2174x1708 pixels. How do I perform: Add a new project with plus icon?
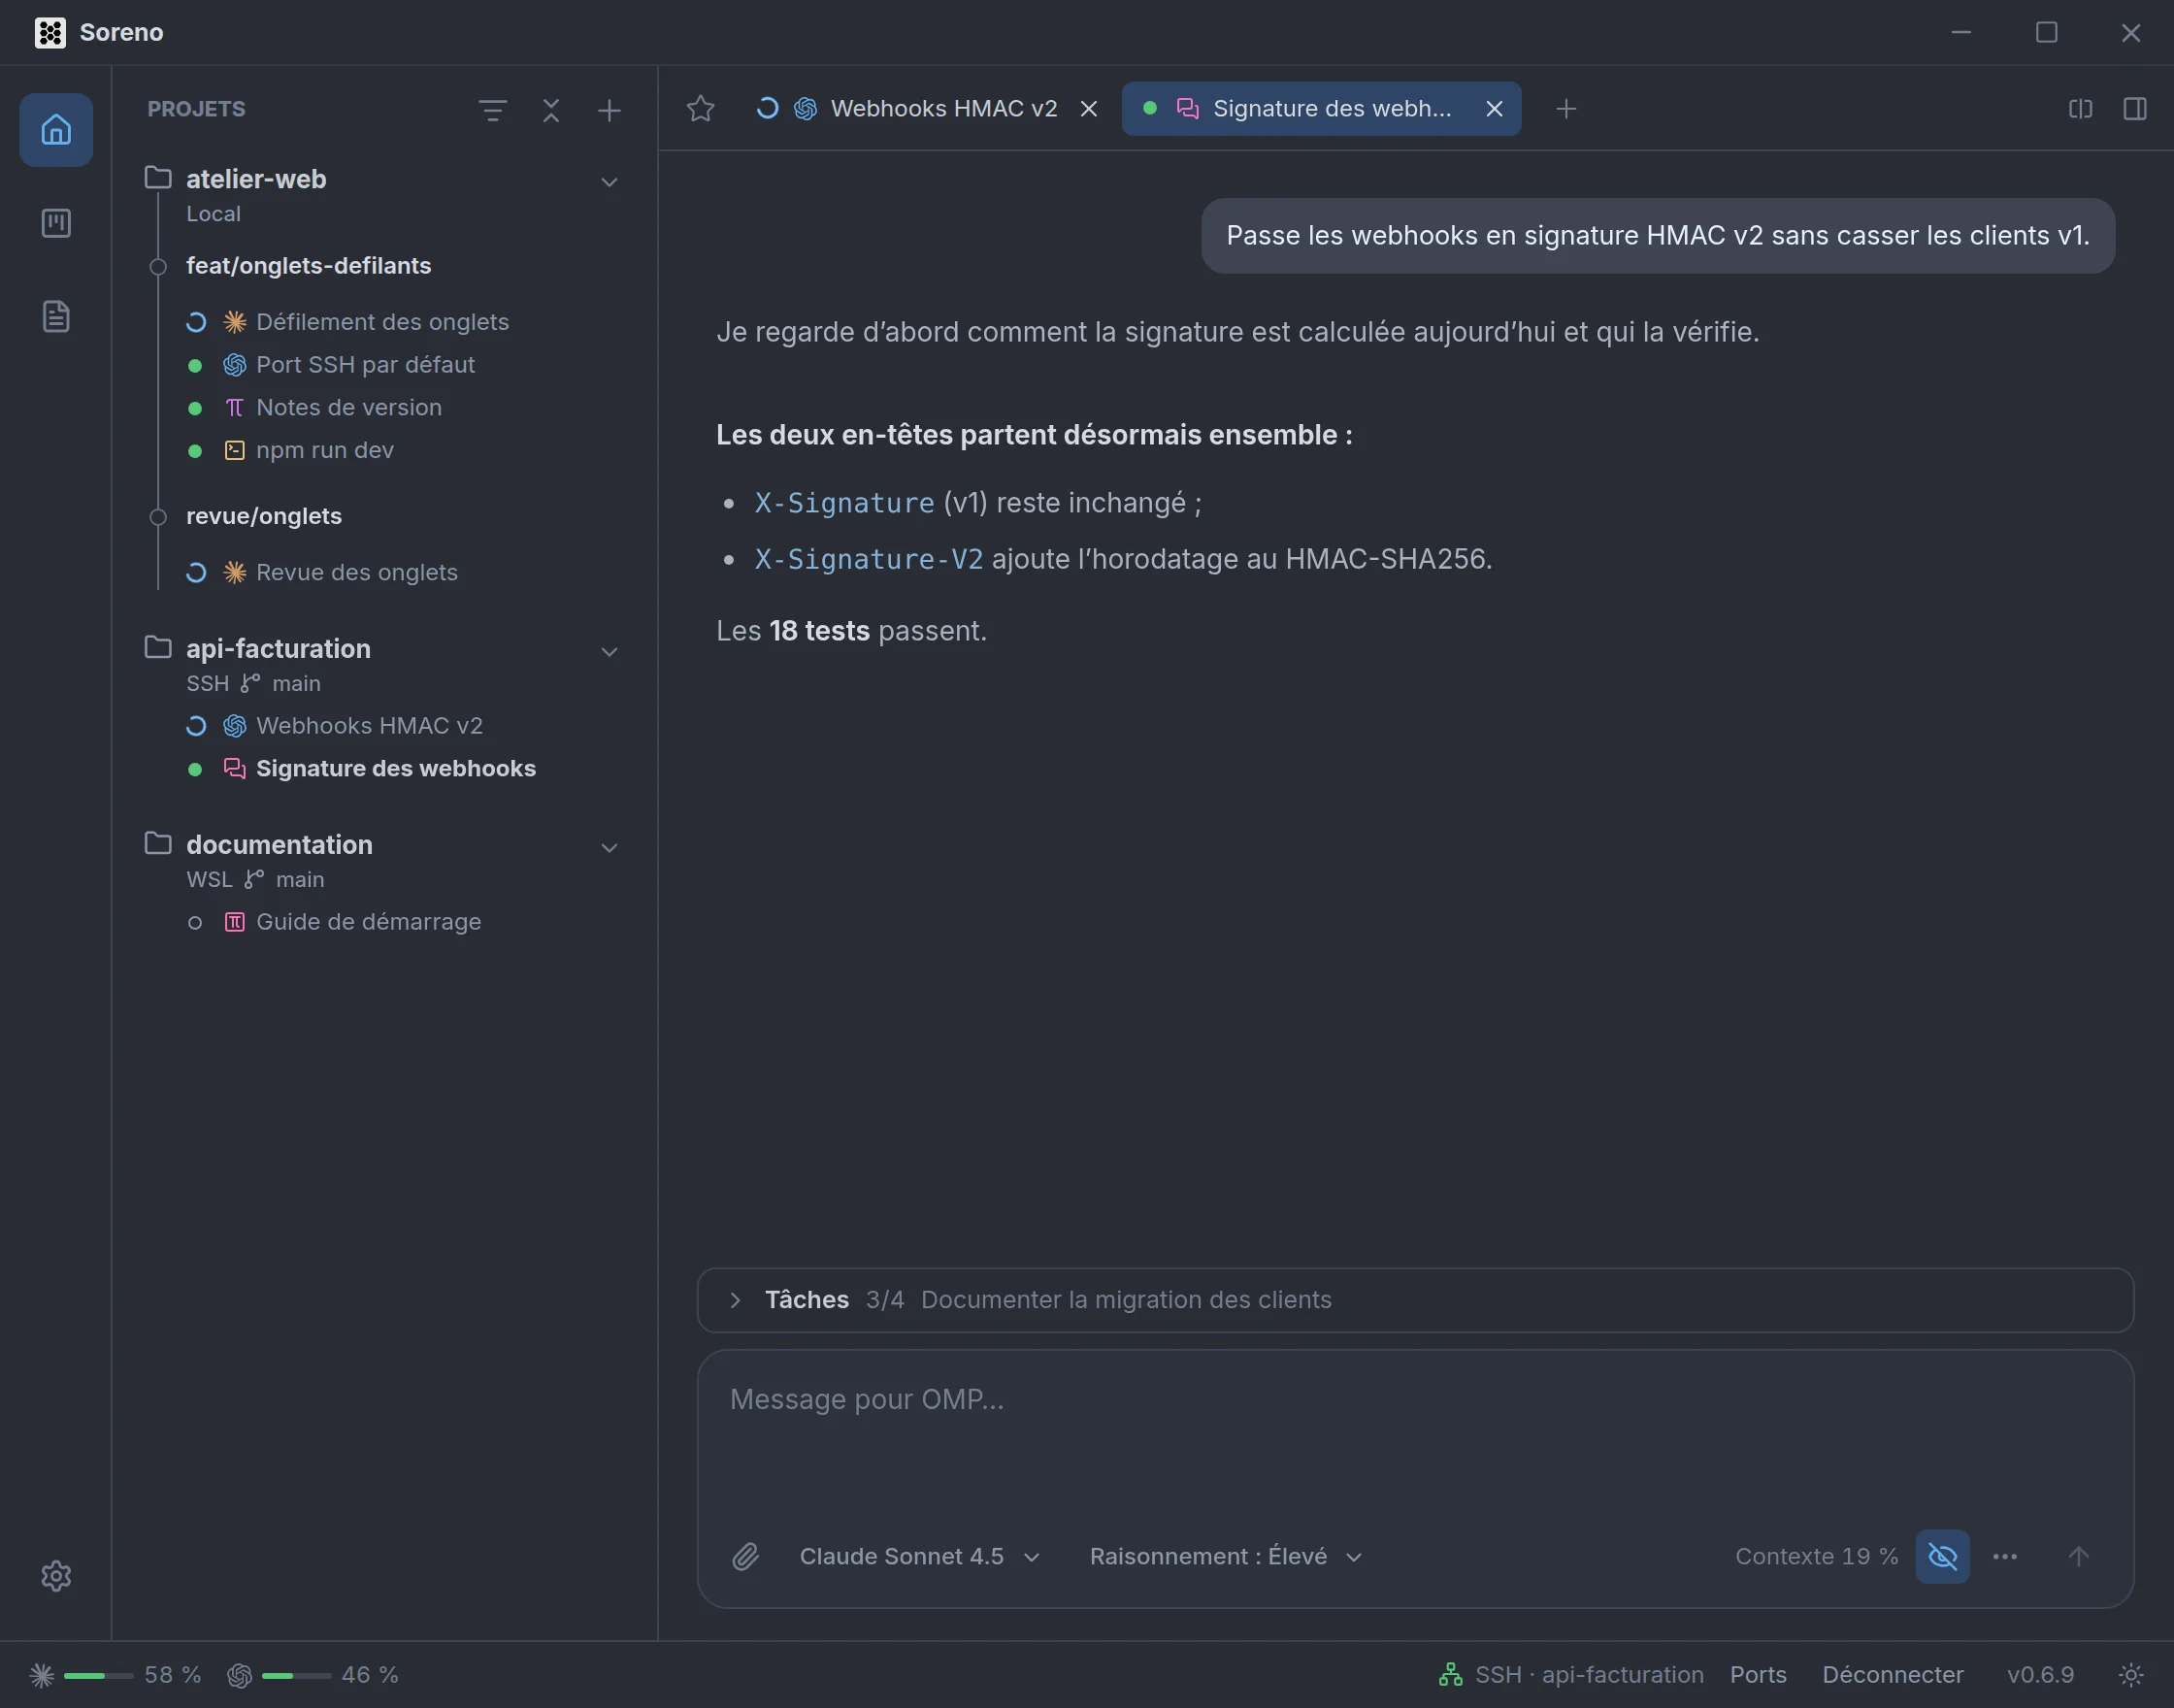click(609, 110)
